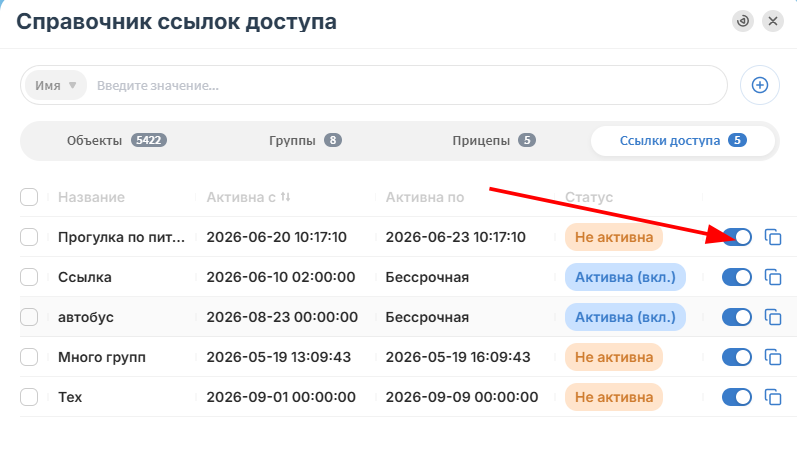
Task: Select the Ссылки доступа tab
Action: [683, 140]
